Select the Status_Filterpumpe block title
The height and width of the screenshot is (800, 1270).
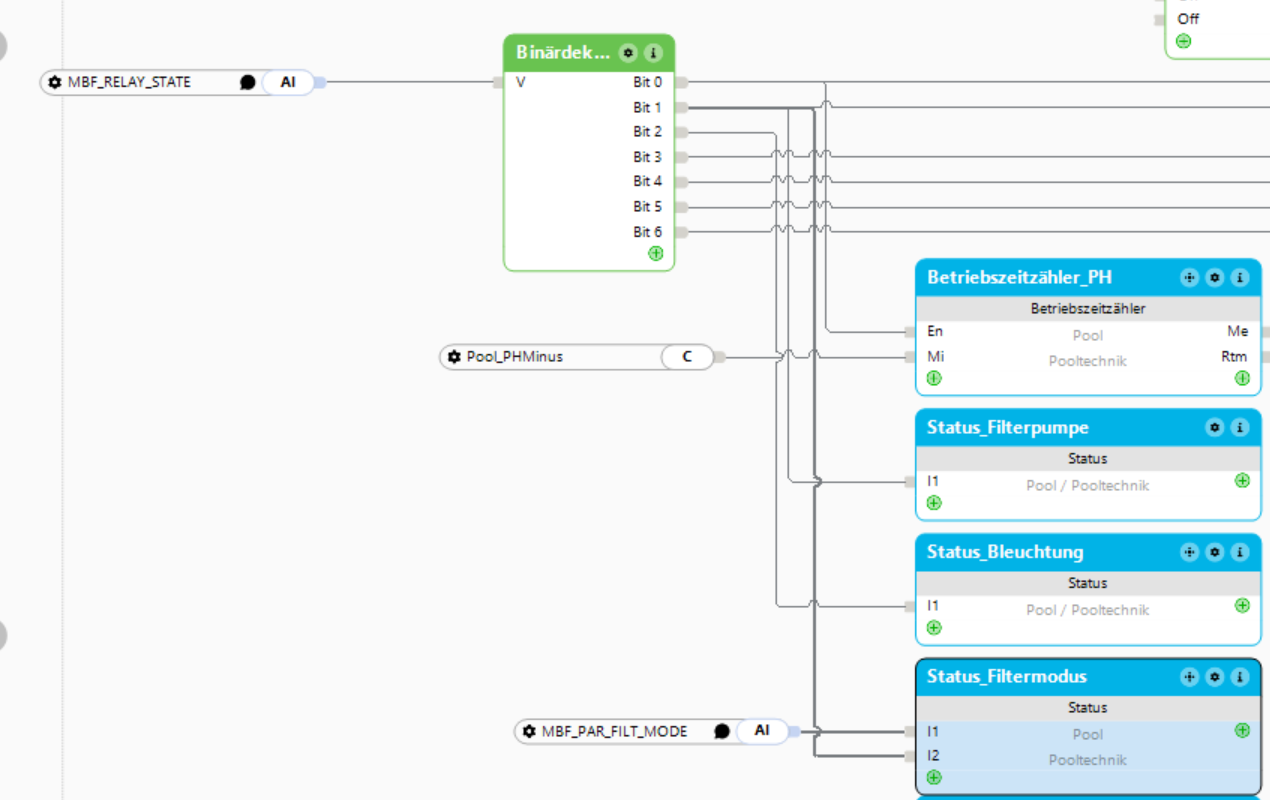pyautogui.click(x=1007, y=428)
